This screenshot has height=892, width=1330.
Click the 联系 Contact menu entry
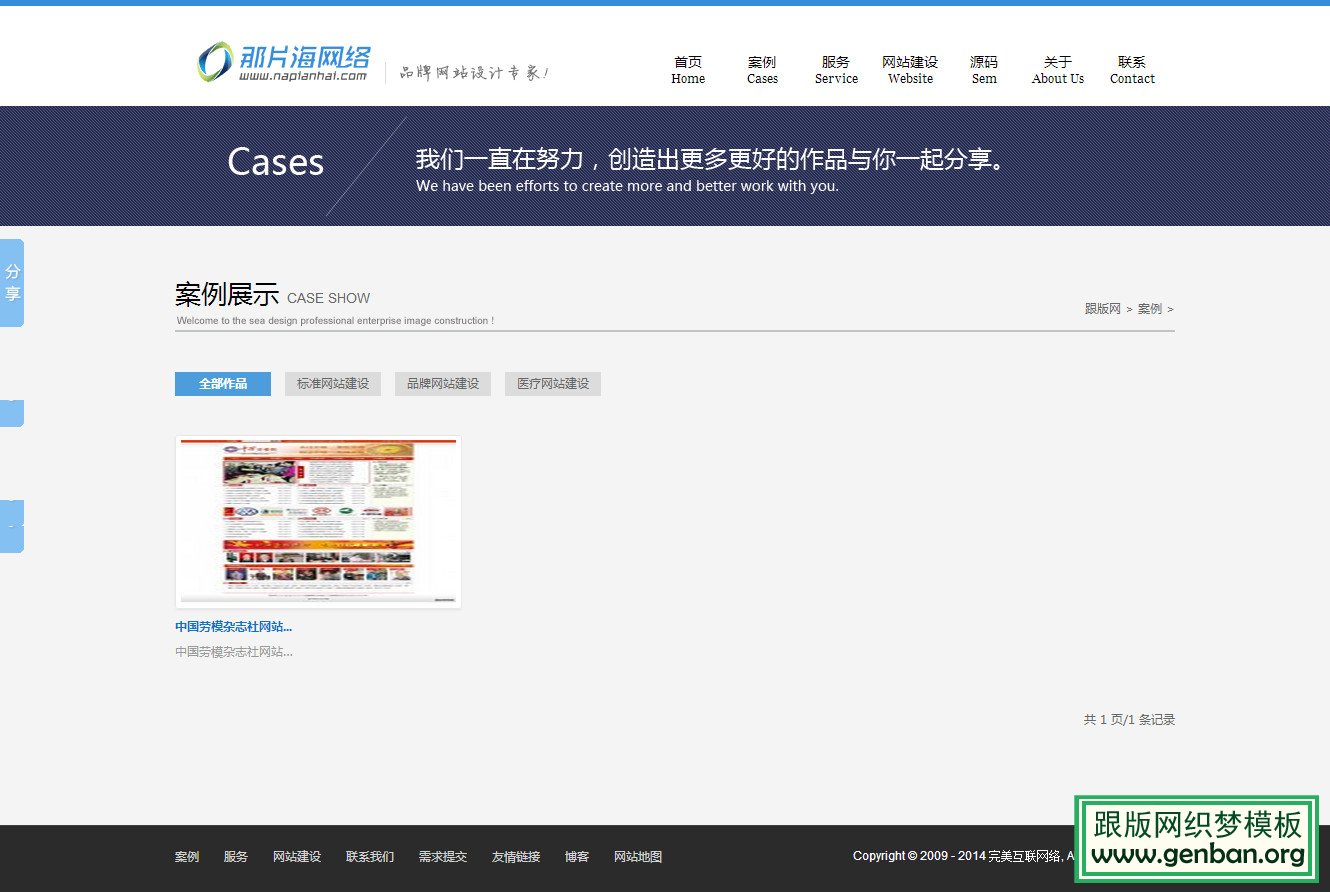pos(1131,70)
